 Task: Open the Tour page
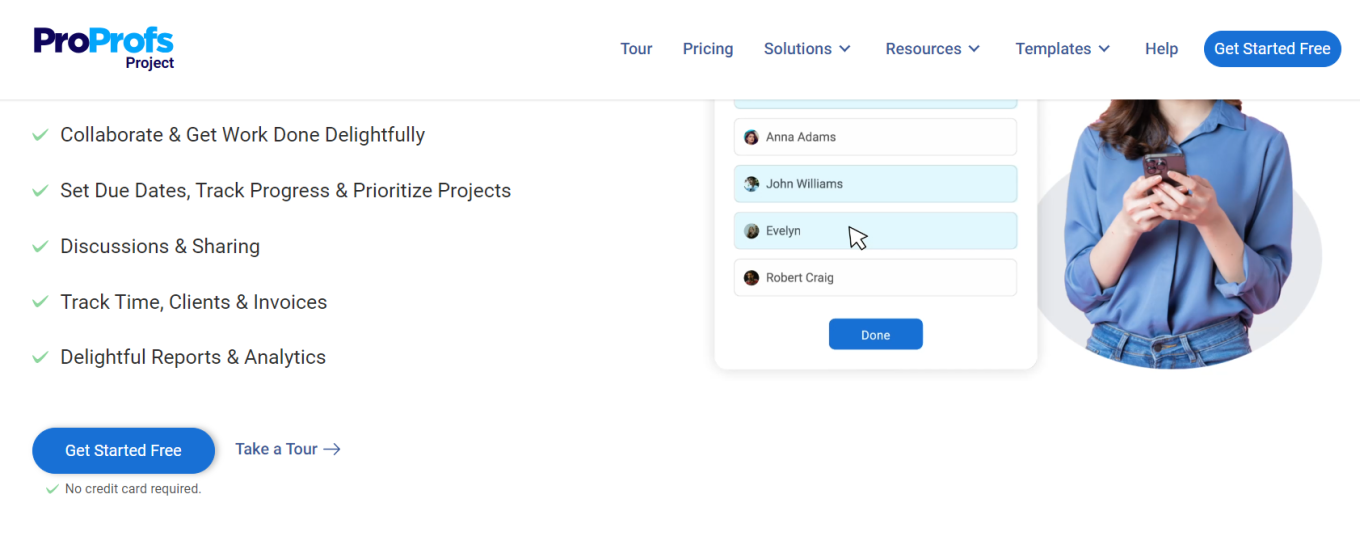[x=636, y=49]
